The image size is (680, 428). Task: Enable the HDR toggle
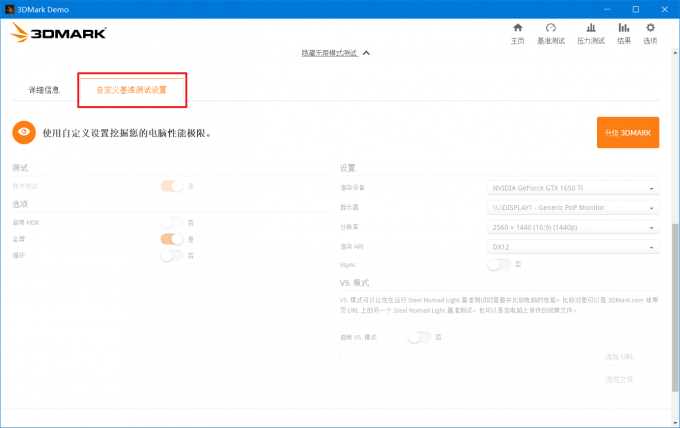pyautogui.click(x=172, y=222)
